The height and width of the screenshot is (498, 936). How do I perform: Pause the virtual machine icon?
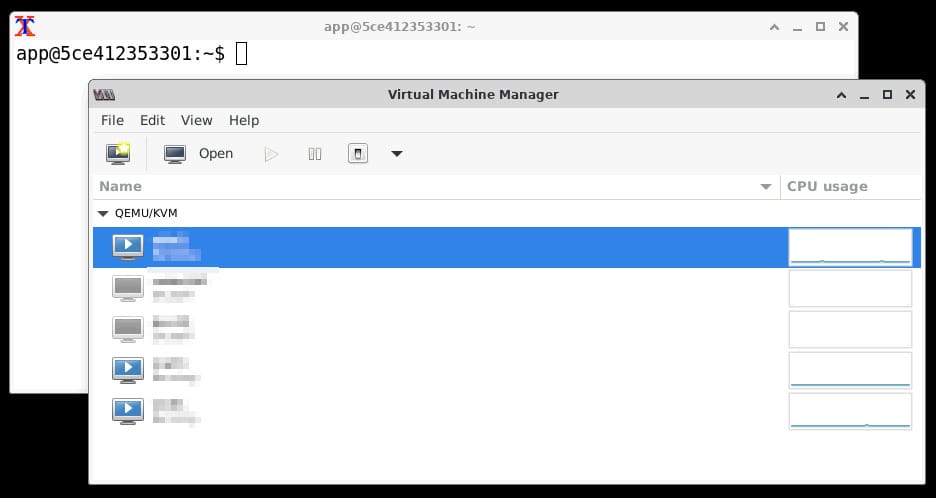point(315,154)
